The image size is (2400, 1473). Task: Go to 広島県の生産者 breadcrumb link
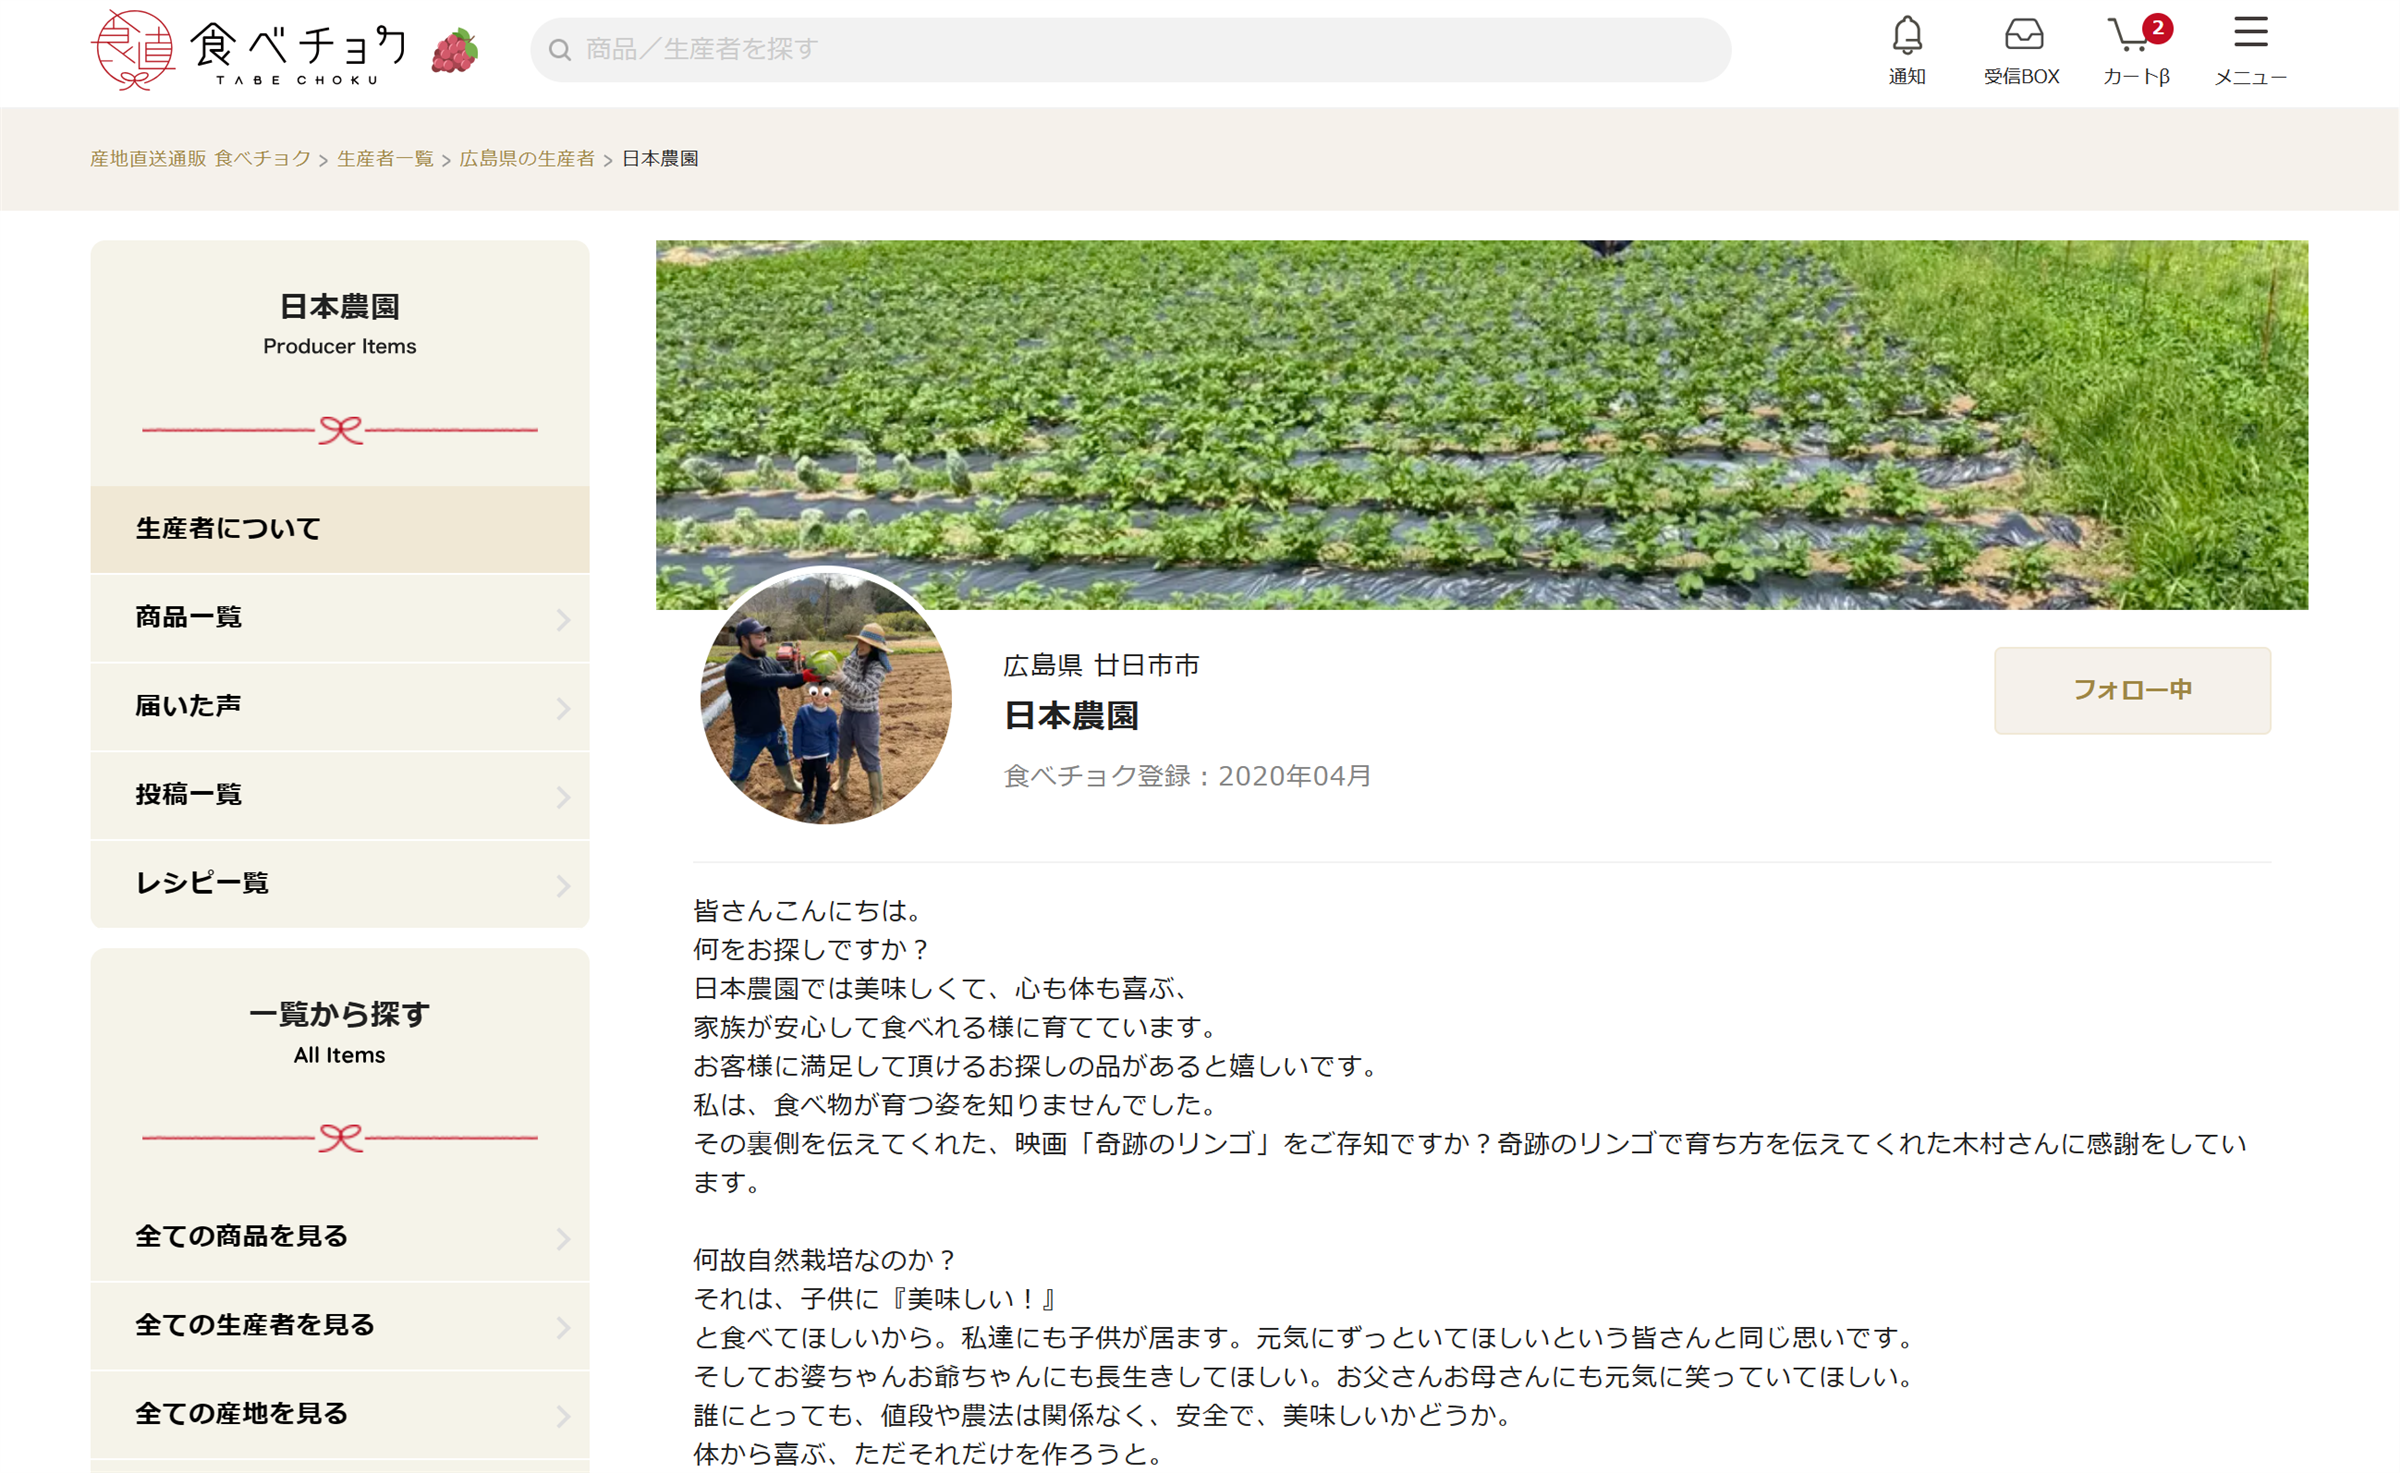pyautogui.click(x=527, y=159)
